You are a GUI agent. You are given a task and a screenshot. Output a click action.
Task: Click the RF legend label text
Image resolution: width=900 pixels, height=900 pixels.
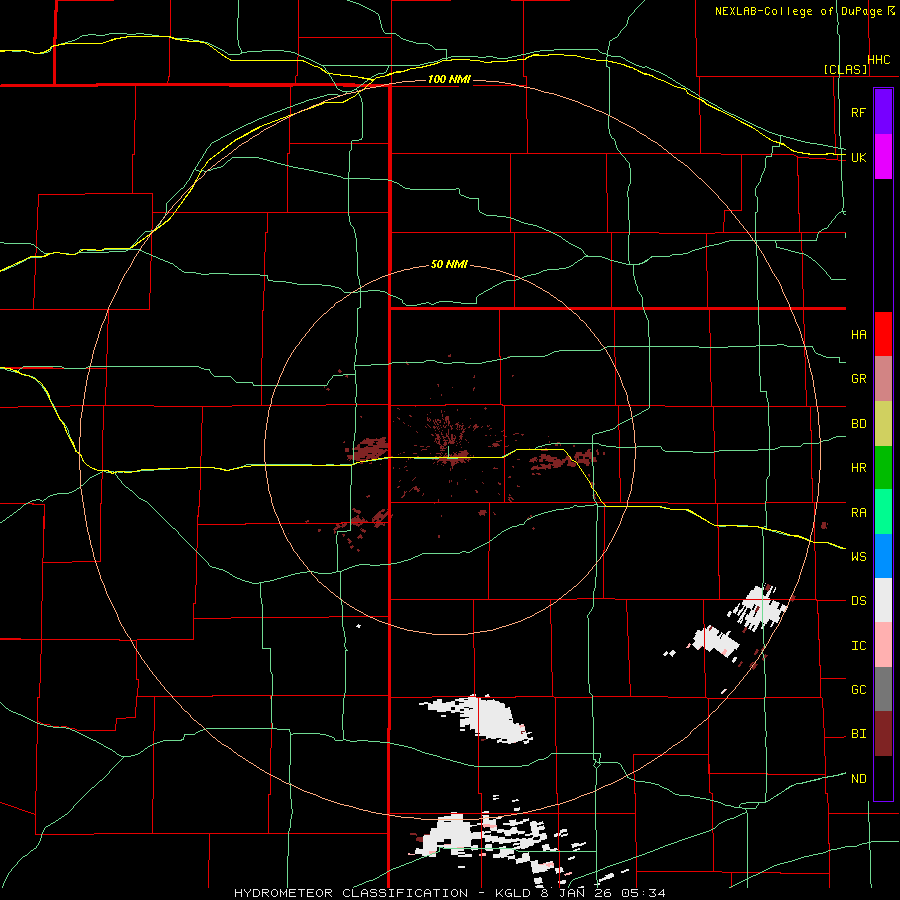pos(858,112)
